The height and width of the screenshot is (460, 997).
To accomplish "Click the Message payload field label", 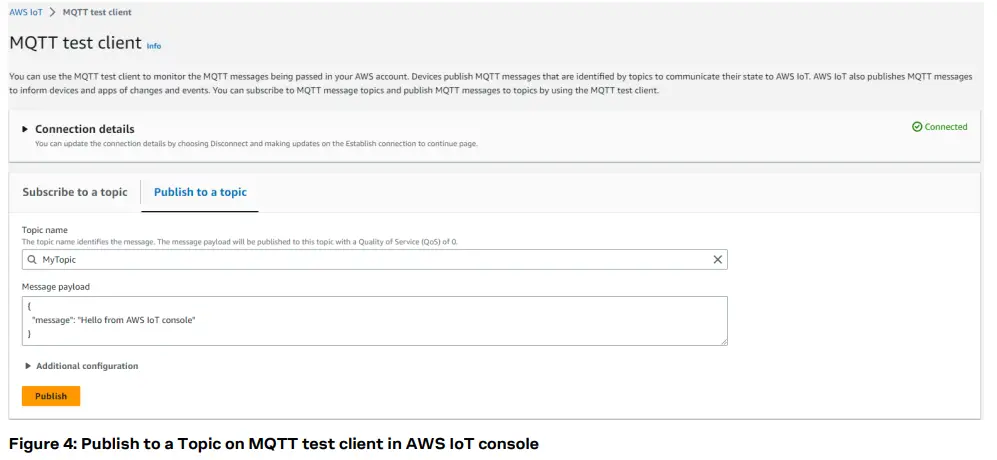I will coord(56,286).
